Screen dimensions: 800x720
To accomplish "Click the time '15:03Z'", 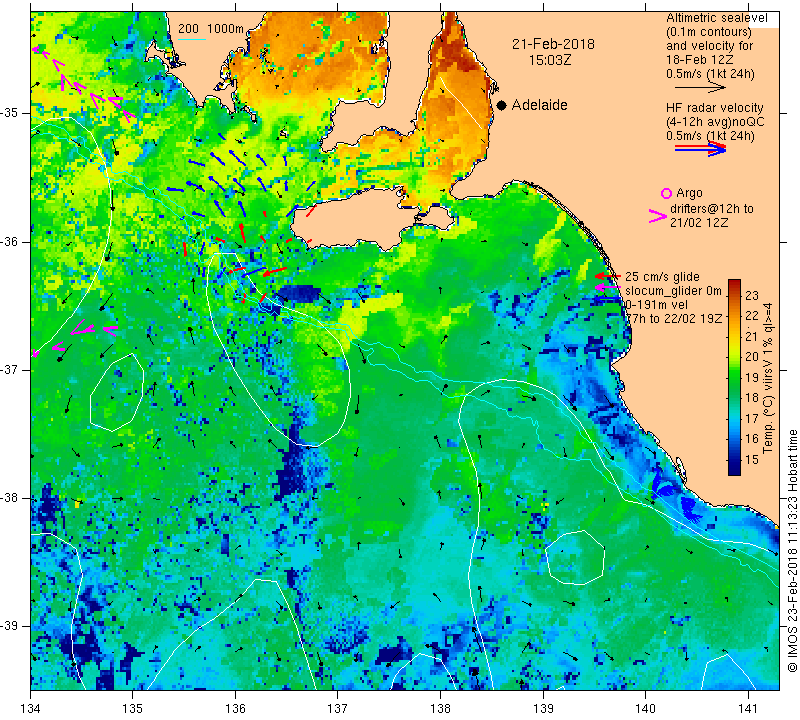I will click(x=549, y=60).
